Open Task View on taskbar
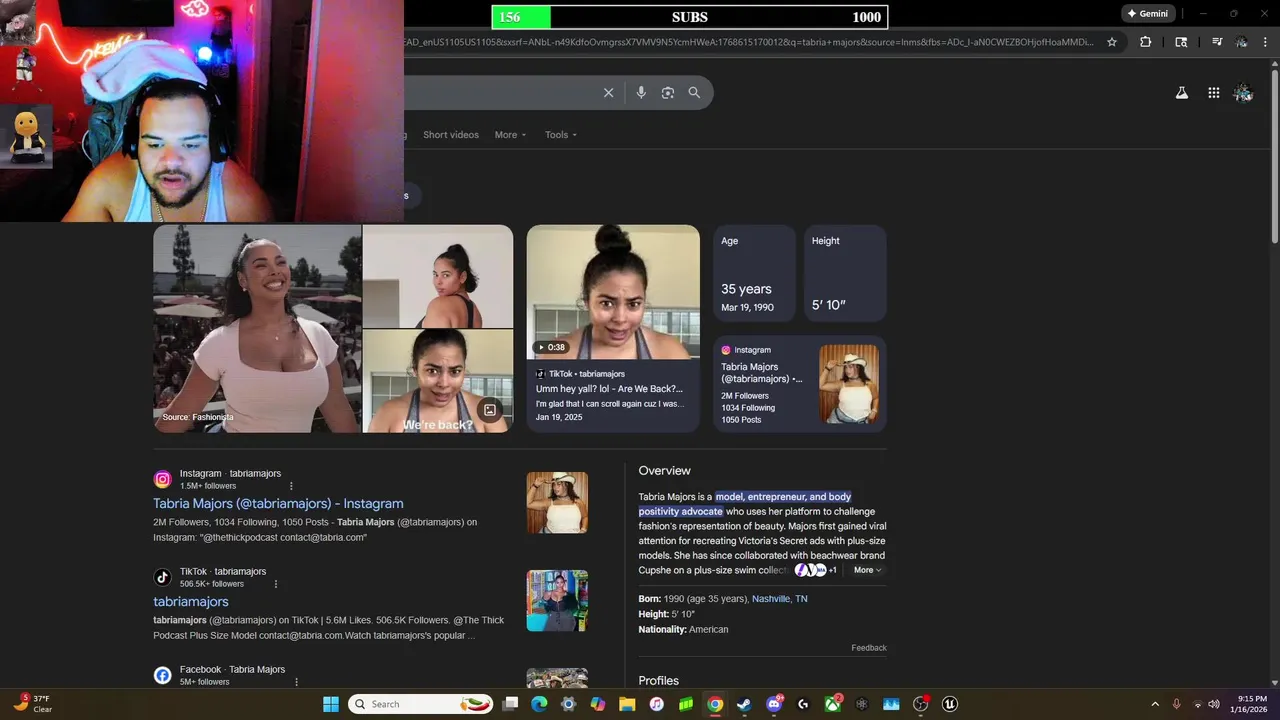Screen dimensions: 1280x720 [x=510, y=704]
